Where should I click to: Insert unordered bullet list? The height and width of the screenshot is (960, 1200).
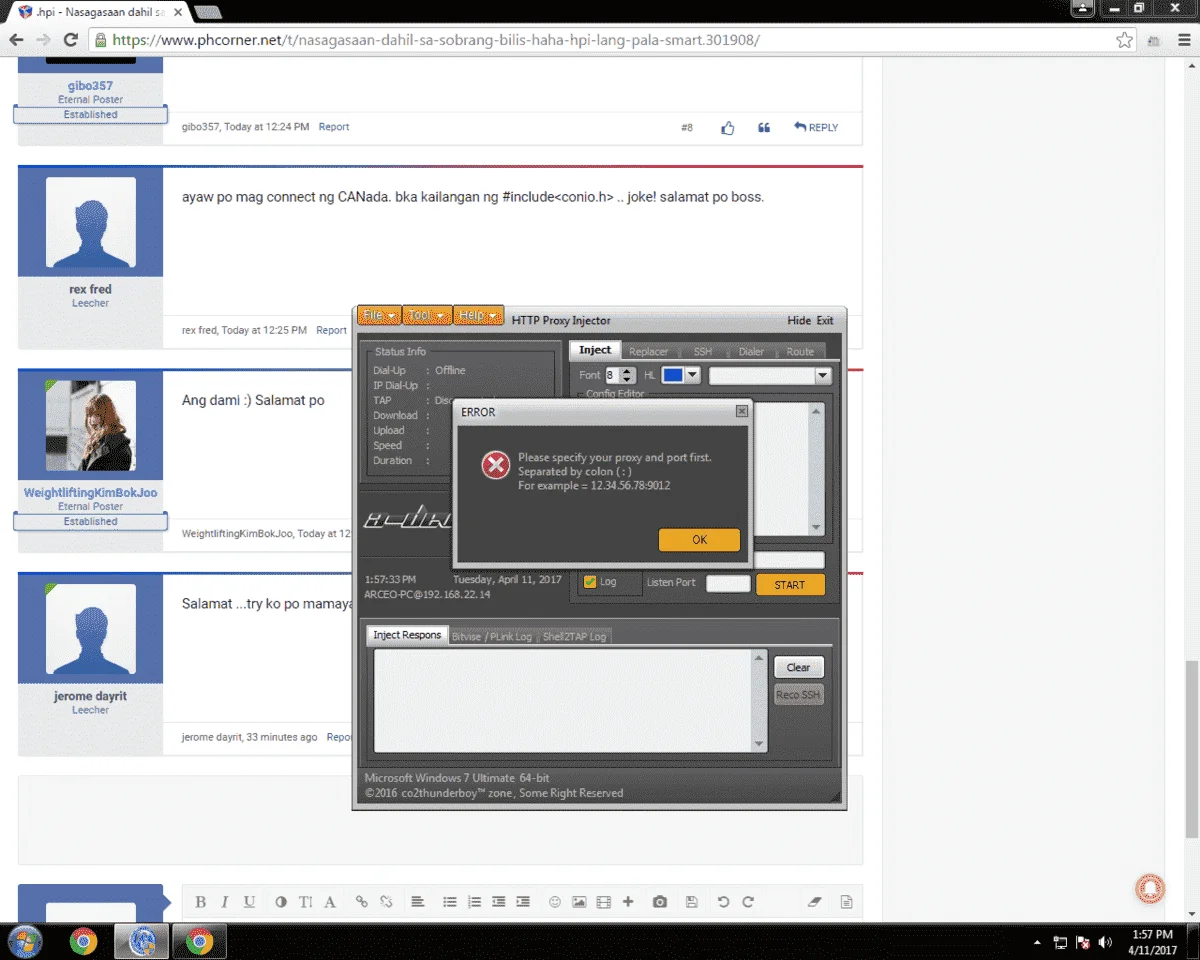[450, 902]
